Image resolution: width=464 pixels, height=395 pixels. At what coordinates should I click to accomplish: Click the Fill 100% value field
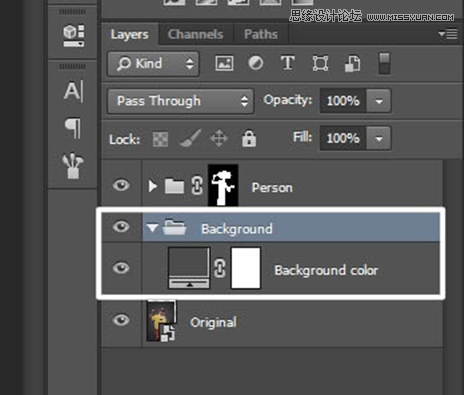[343, 138]
